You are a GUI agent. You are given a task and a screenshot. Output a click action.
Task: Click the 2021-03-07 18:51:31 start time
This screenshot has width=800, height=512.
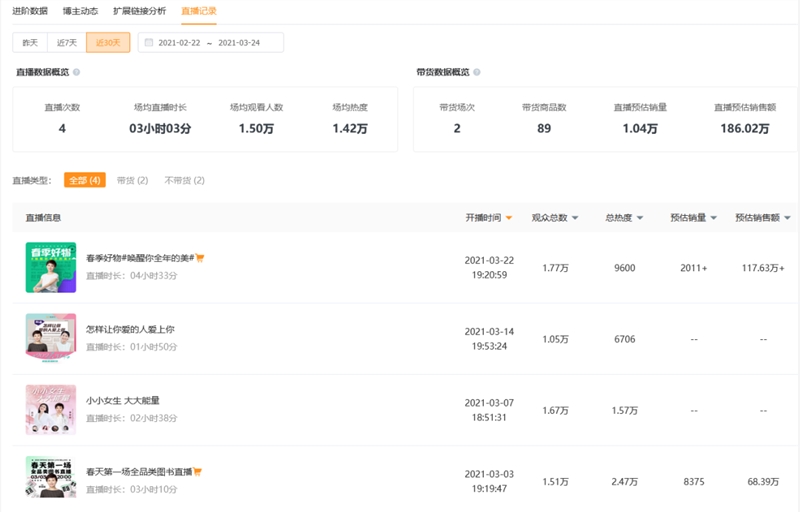489,410
